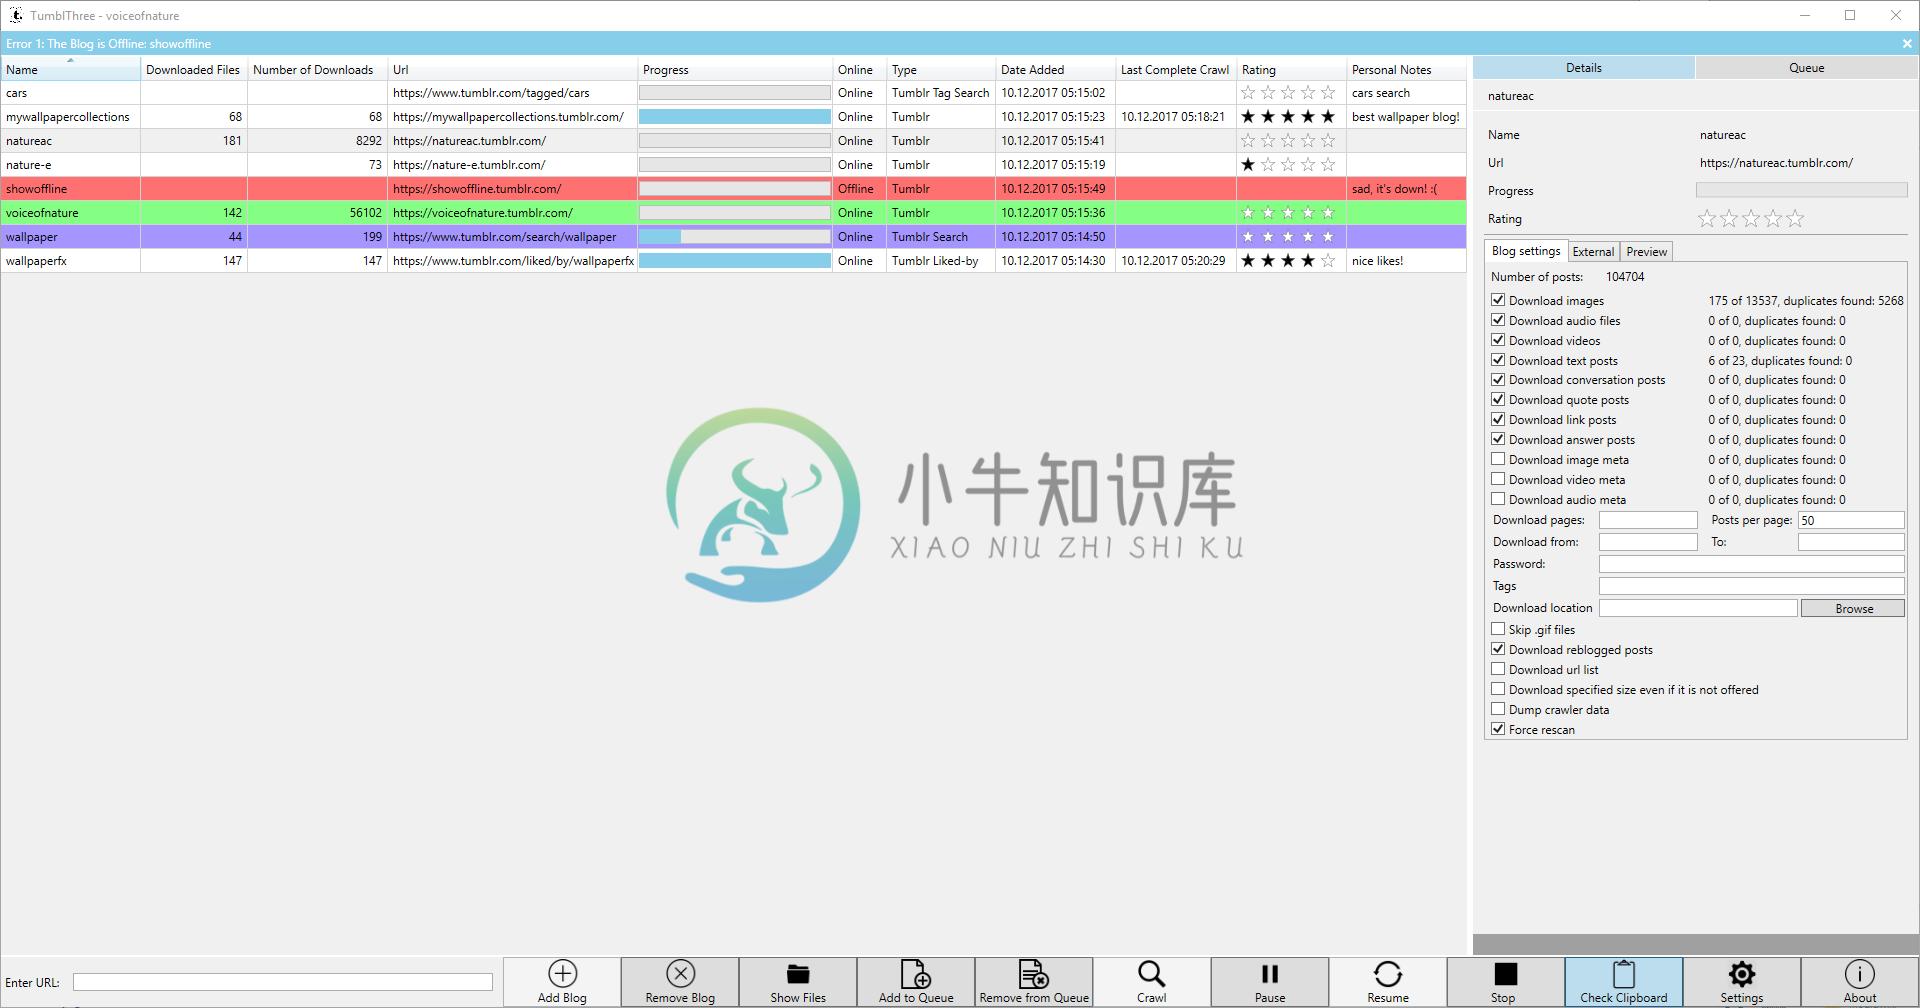Click fifth rating star in wallpaperfx row
Image resolution: width=1920 pixels, height=1008 pixels.
pos(1328,261)
